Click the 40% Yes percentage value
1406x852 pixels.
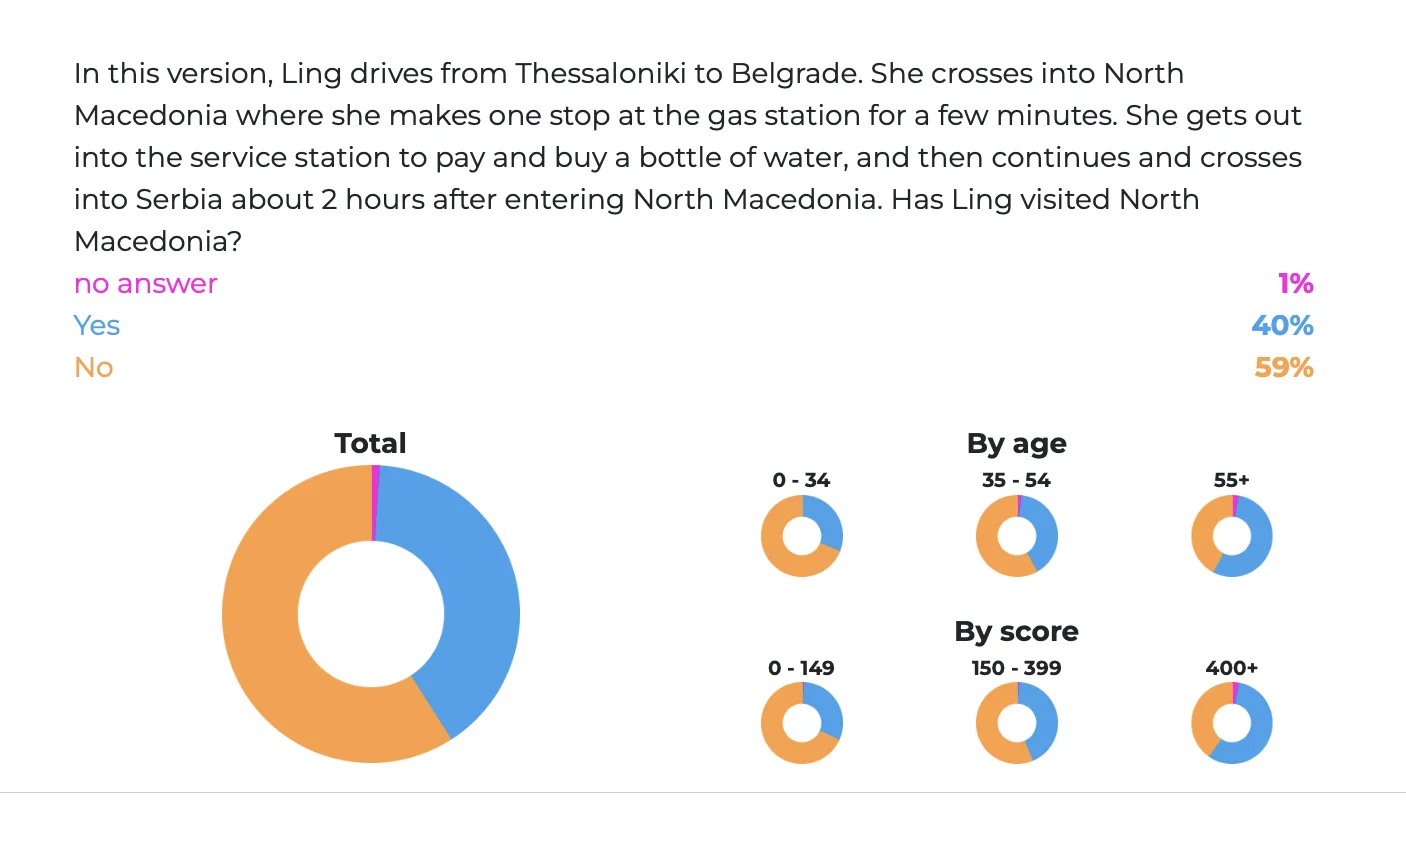[x=1282, y=326]
